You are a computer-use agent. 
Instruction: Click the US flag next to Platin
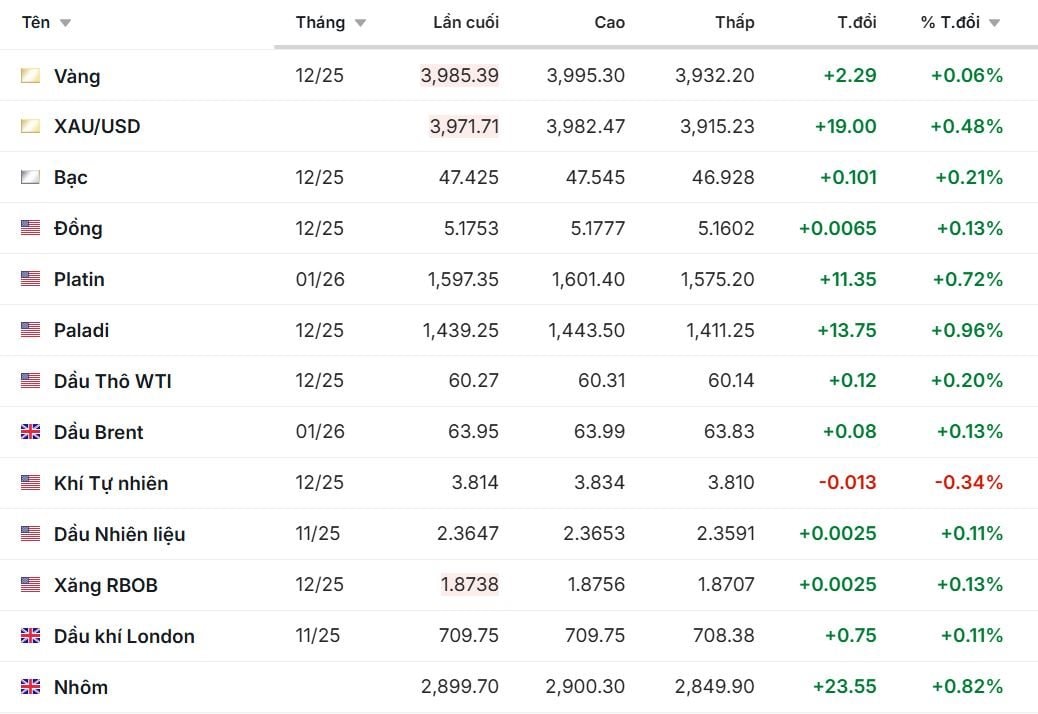pyautogui.click(x=31, y=279)
